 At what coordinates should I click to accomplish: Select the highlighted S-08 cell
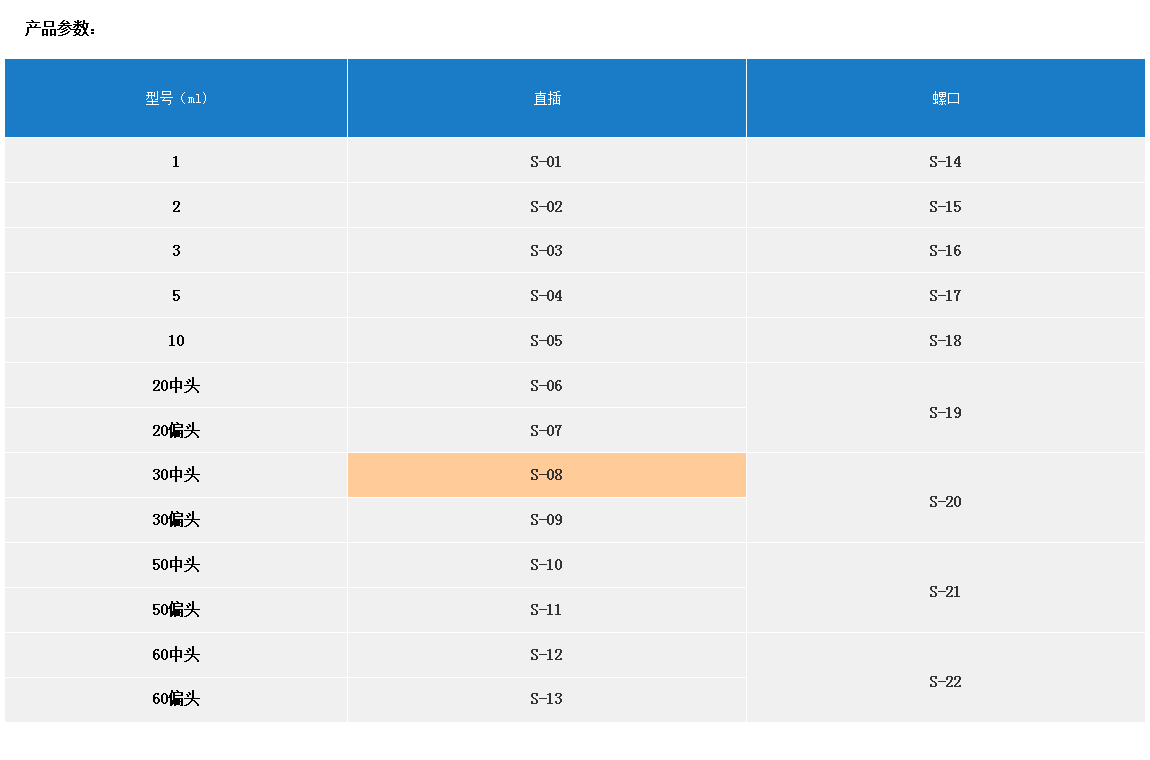546,475
